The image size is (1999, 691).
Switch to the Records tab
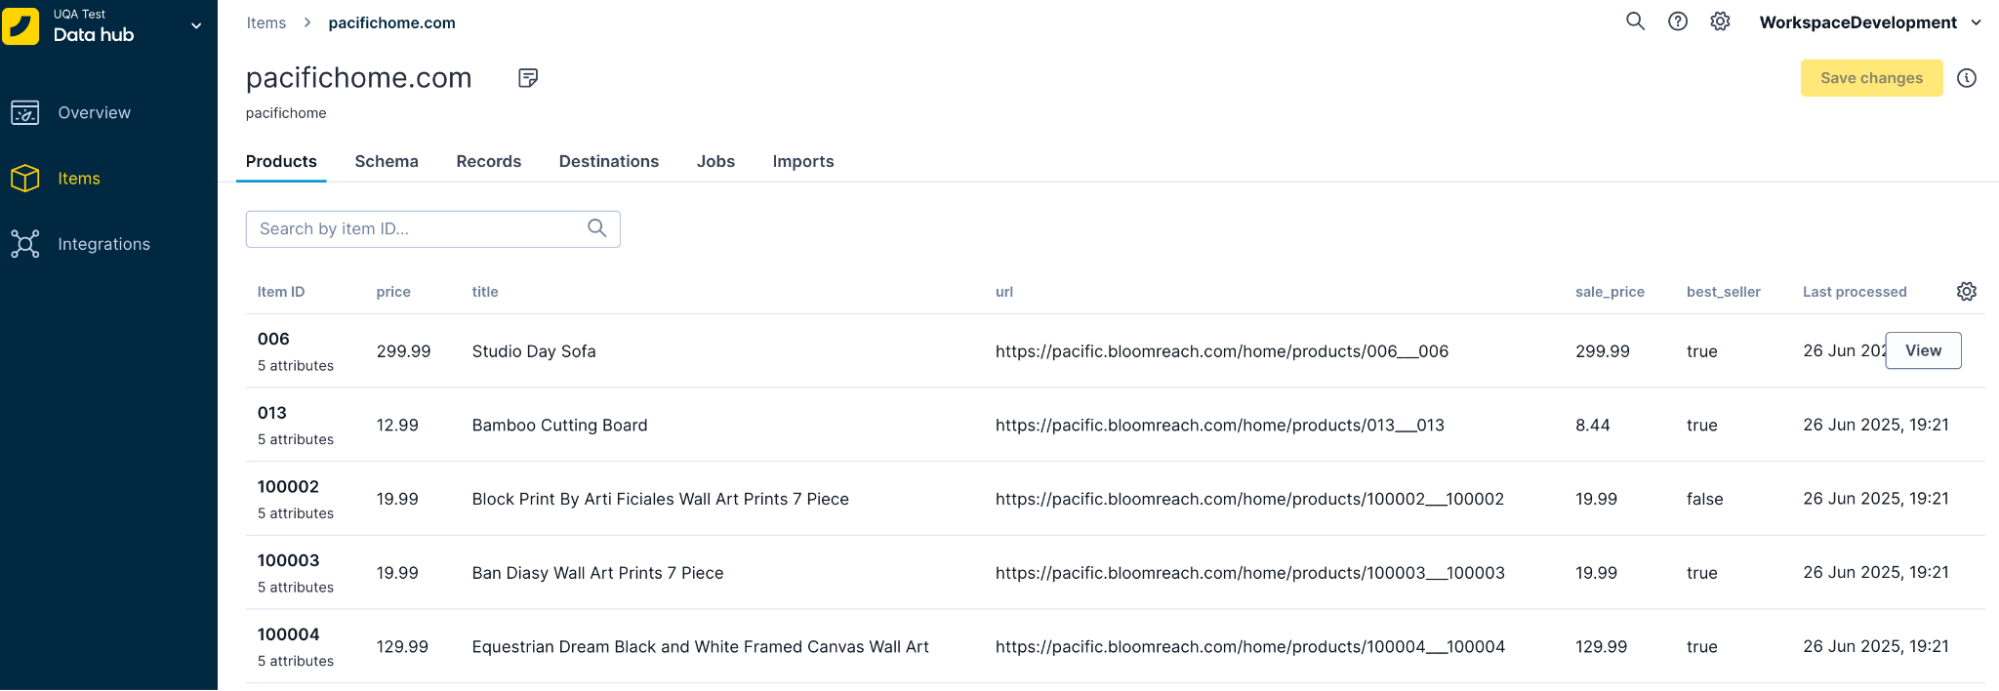click(488, 161)
